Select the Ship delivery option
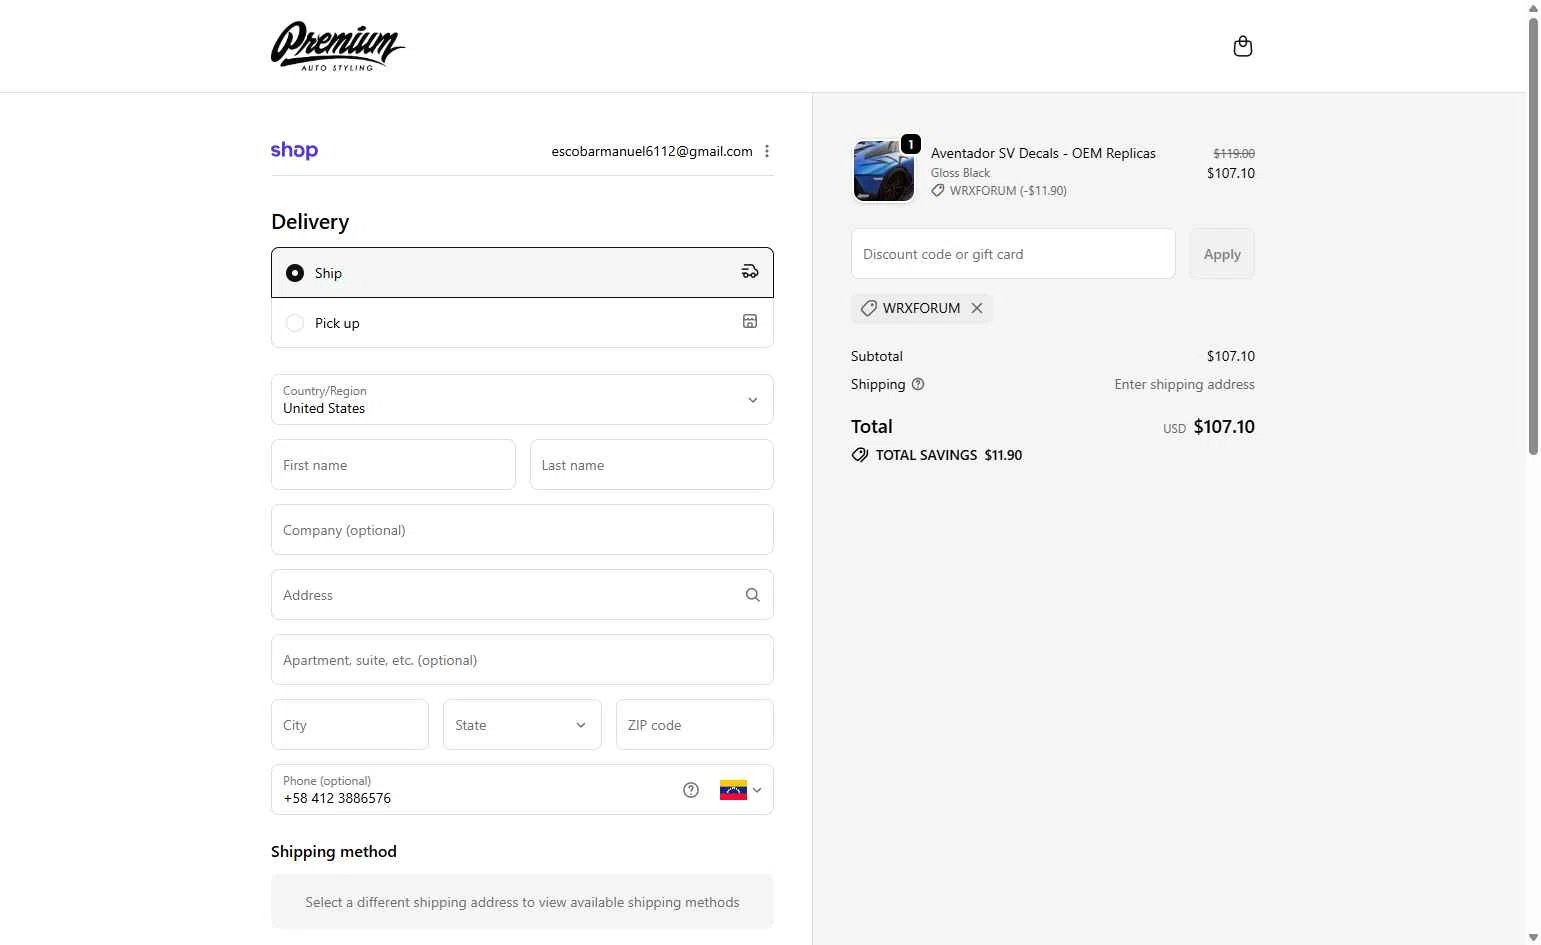Image resolution: width=1541 pixels, height=945 pixels. pos(522,272)
